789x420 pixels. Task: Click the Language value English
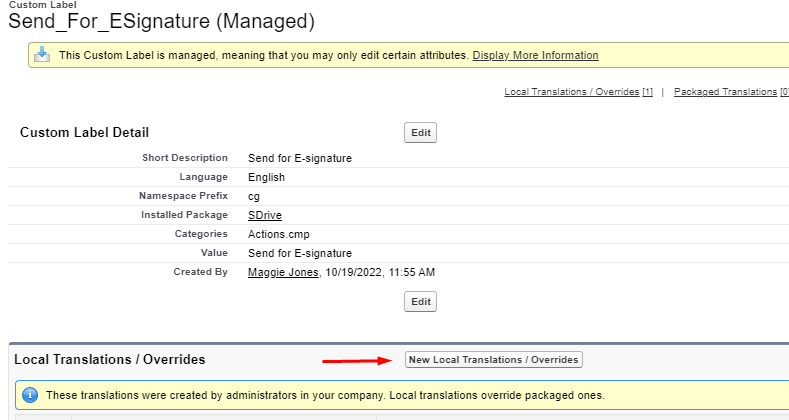(x=266, y=177)
